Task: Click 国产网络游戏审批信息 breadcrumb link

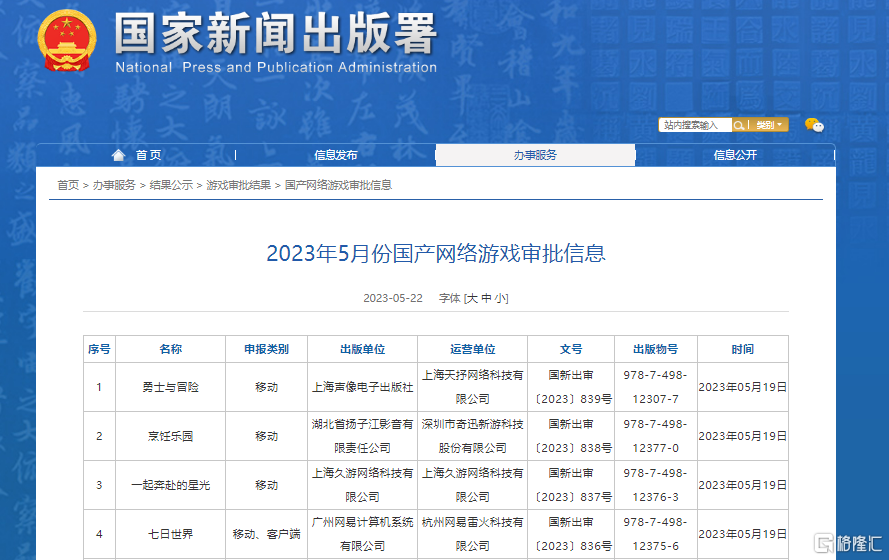Action: click(338, 185)
